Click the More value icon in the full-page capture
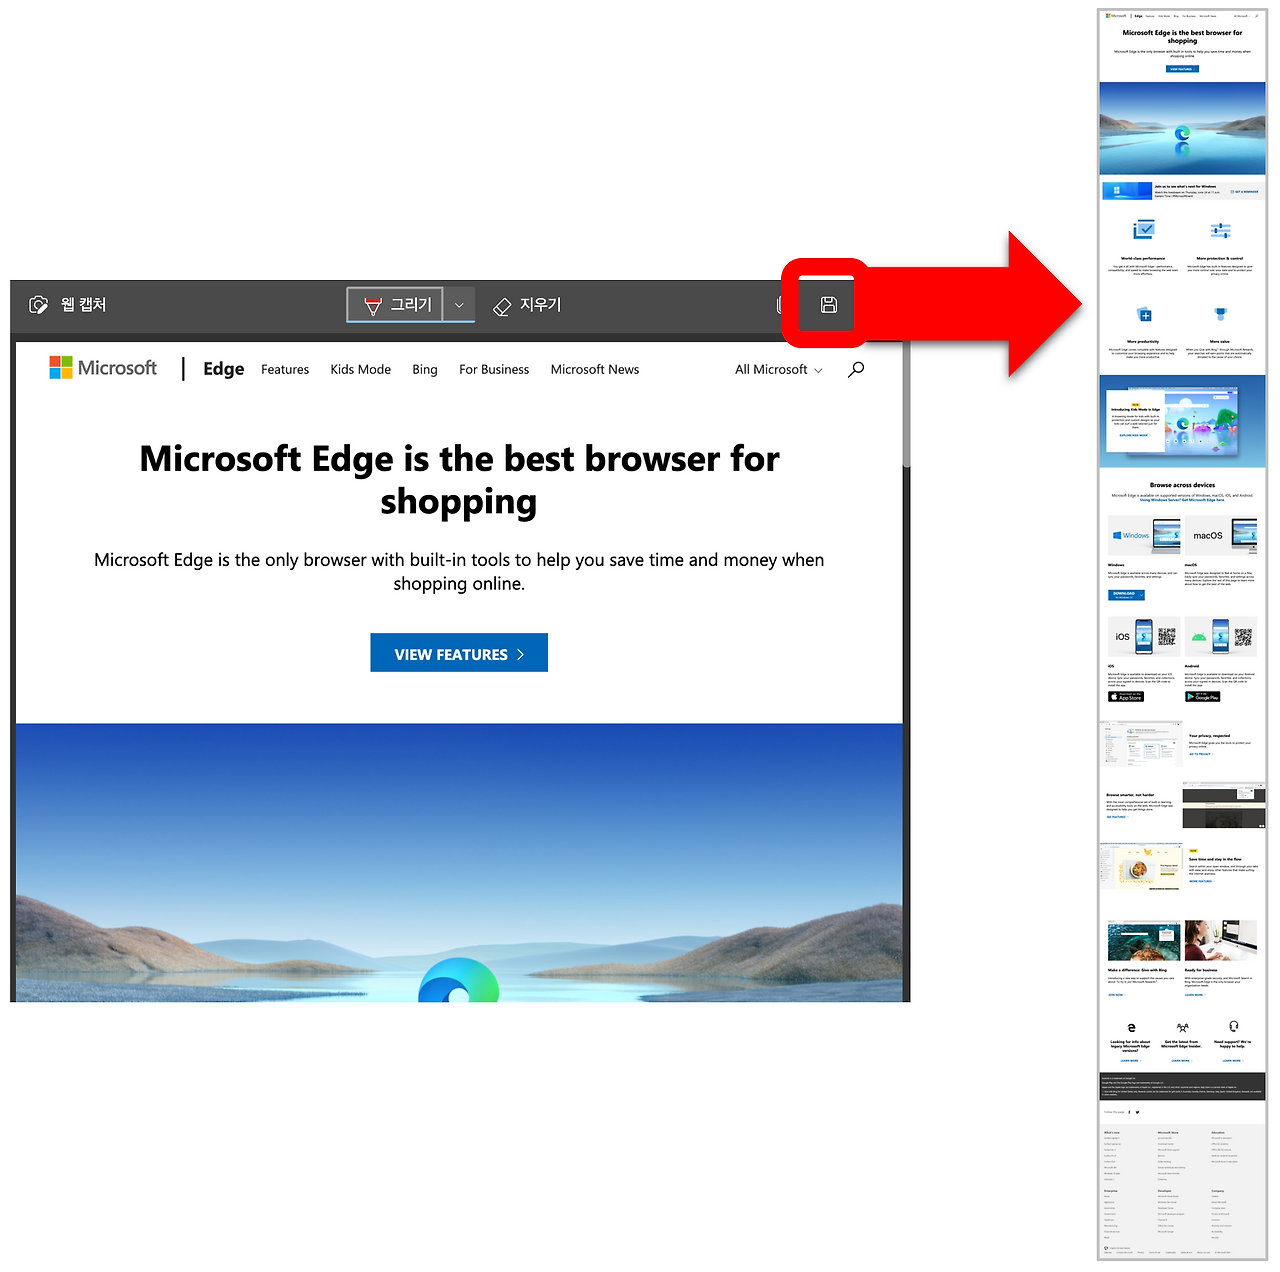Image resolution: width=1280 pixels, height=1272 pixels. coord(1220,315)
